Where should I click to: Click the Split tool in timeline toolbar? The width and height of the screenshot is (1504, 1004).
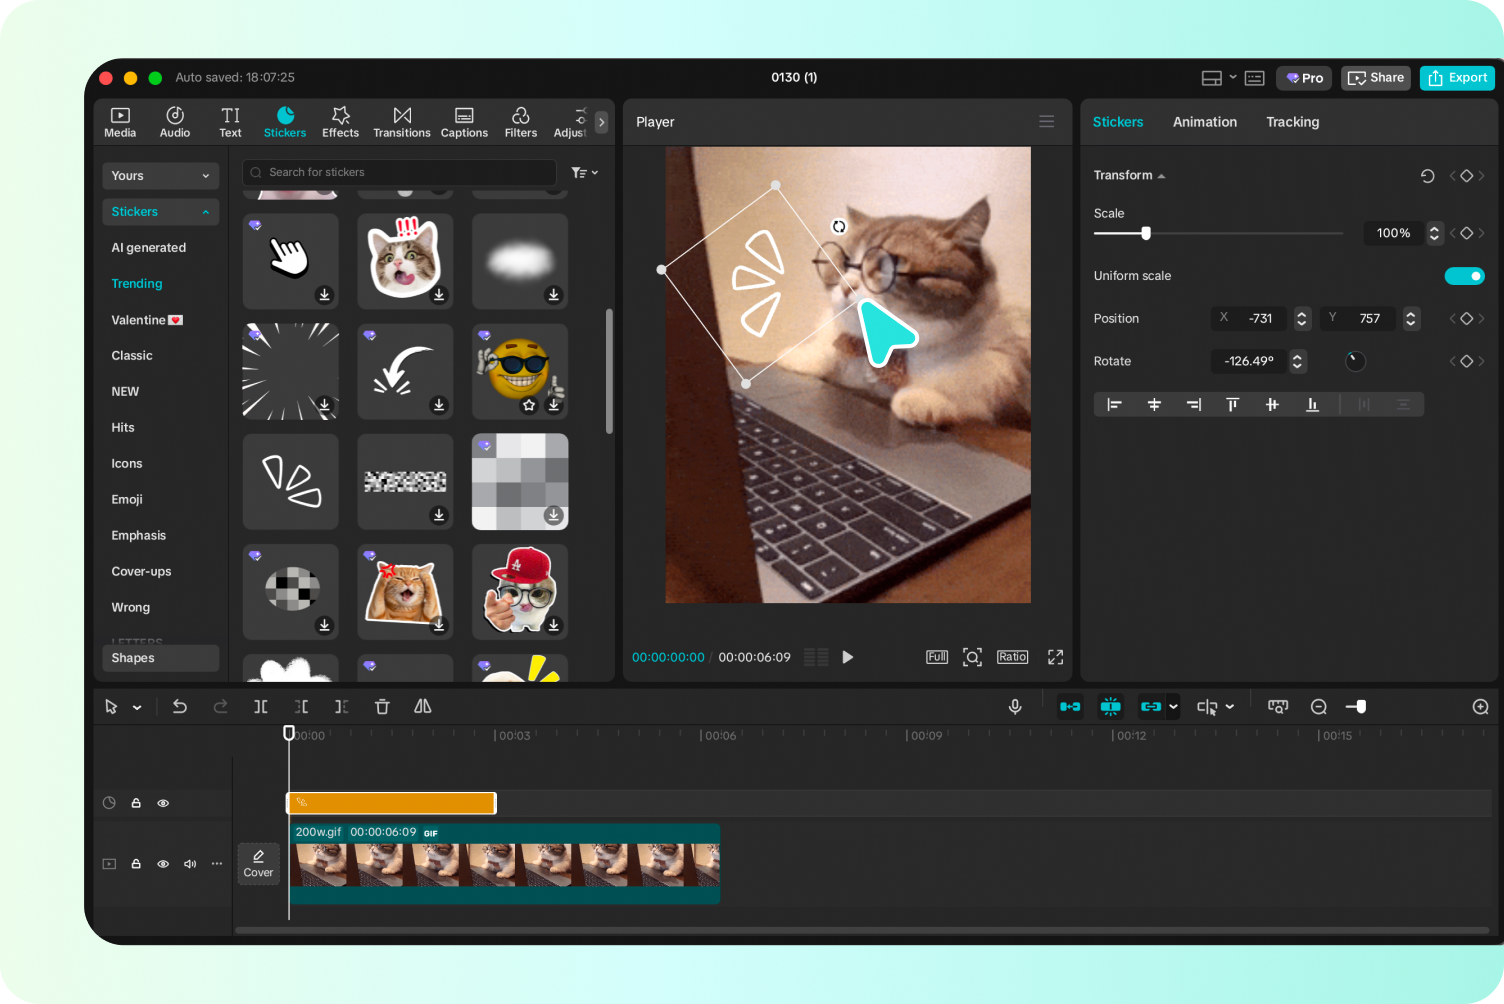pyautogui.click(x=261, y=706)
